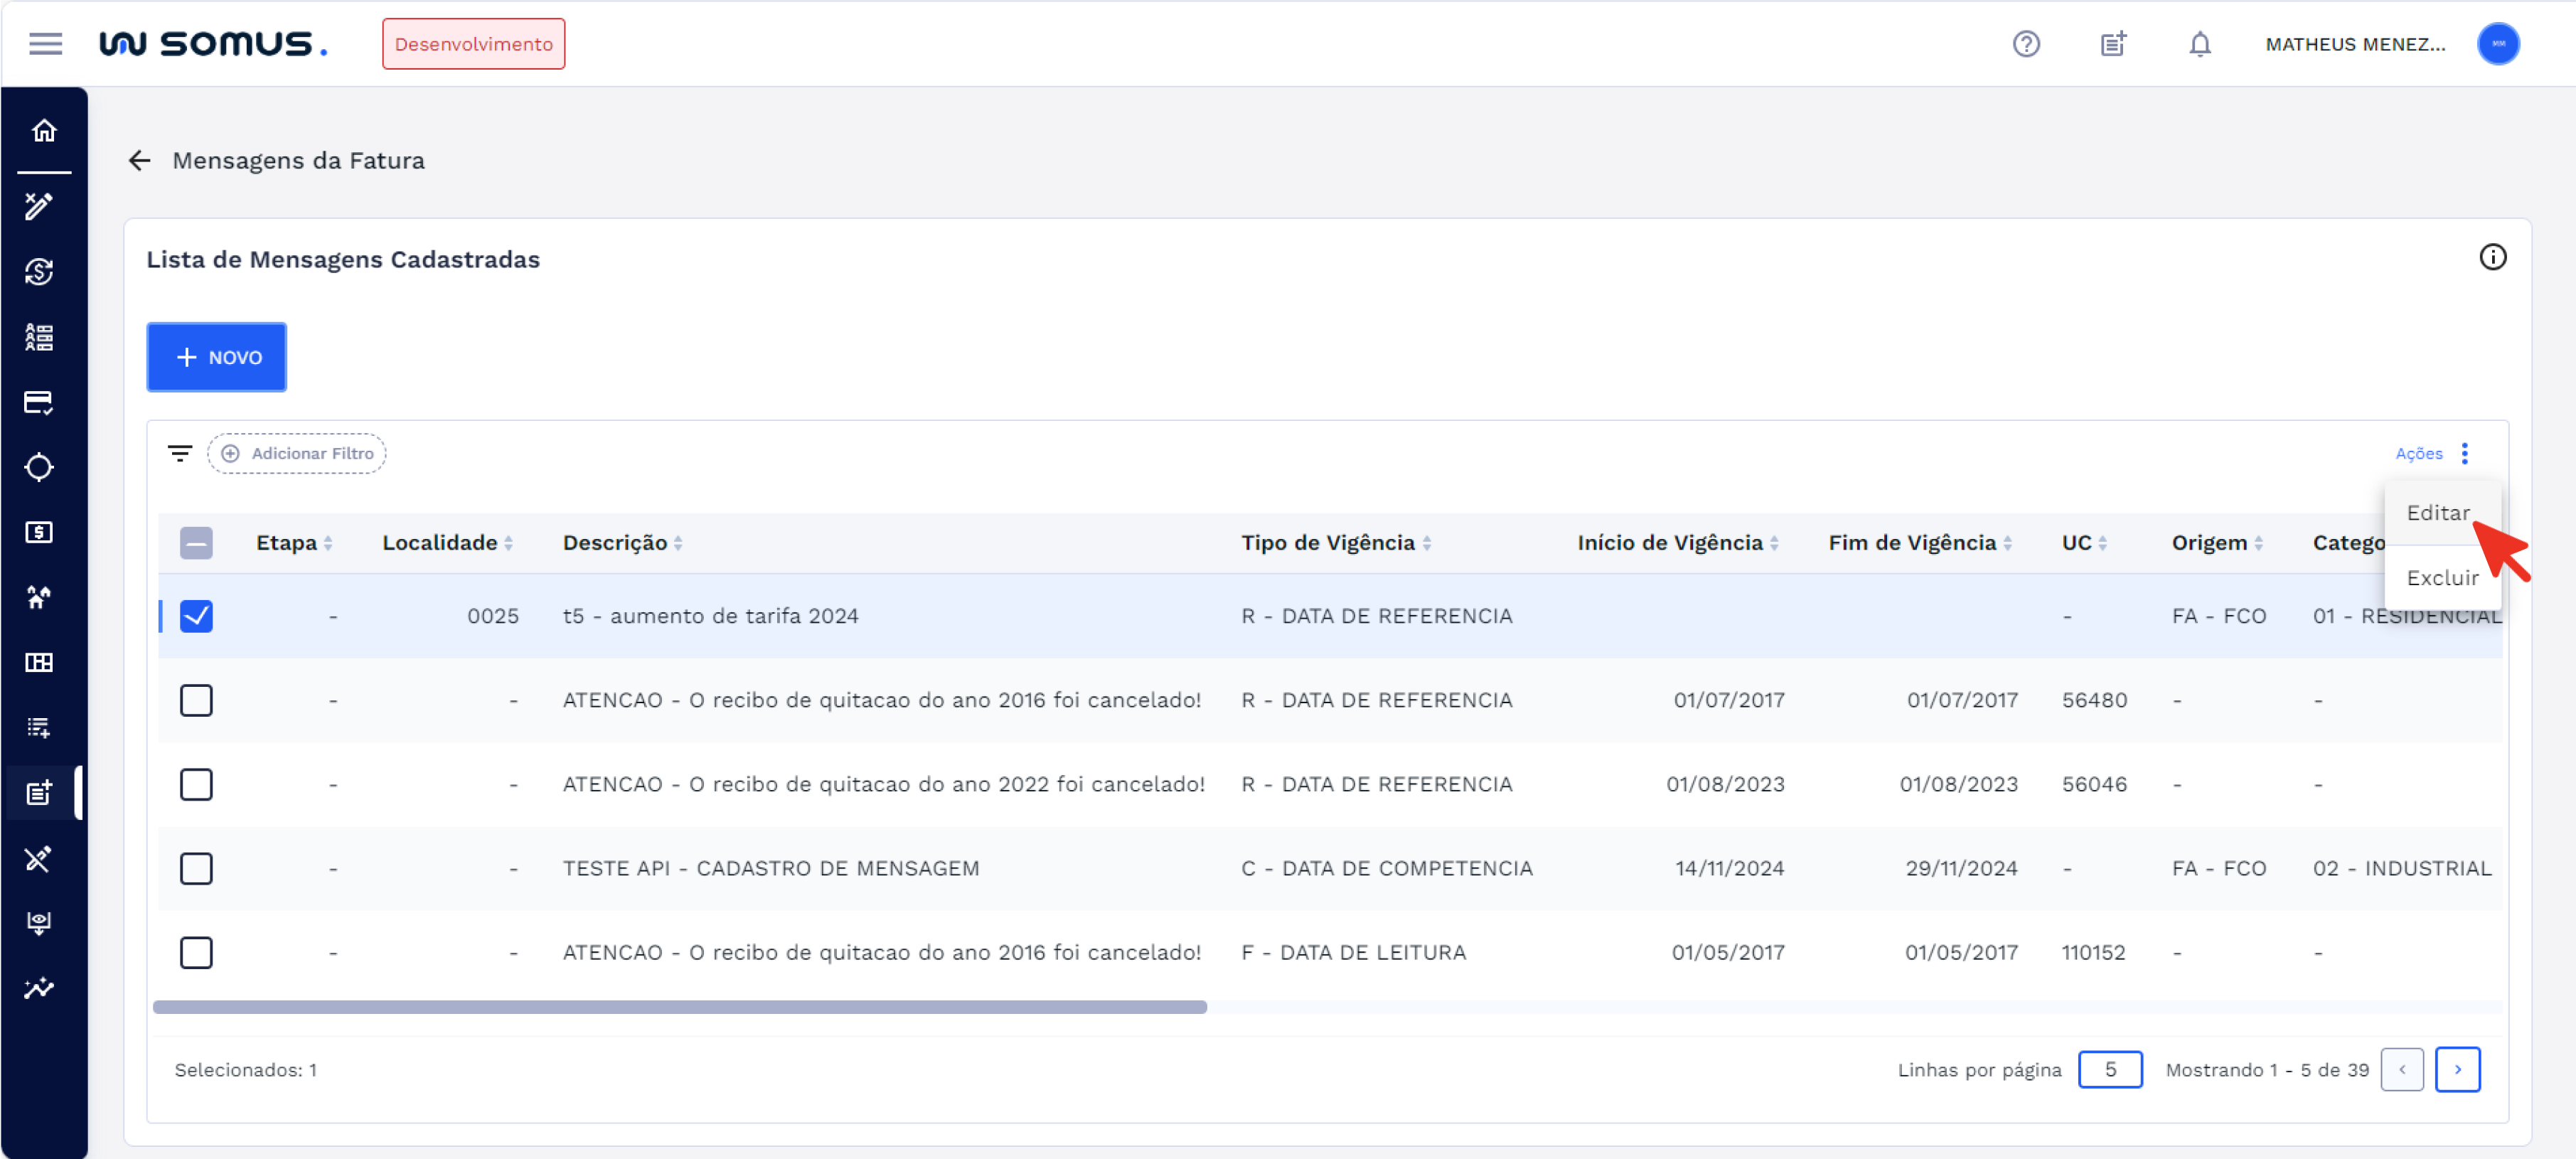Click the Linhas por página input field
Viewport: 2576px width, 1159px height.
click(2111, 1069)
